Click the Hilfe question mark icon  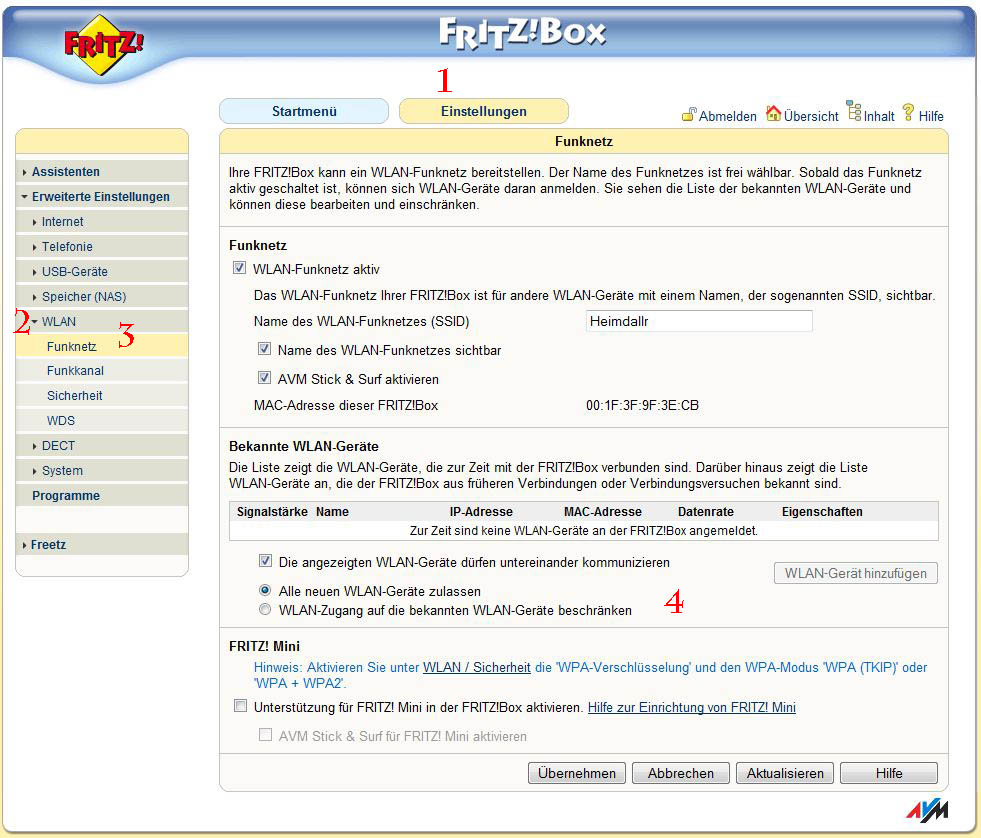pos(908,112)
